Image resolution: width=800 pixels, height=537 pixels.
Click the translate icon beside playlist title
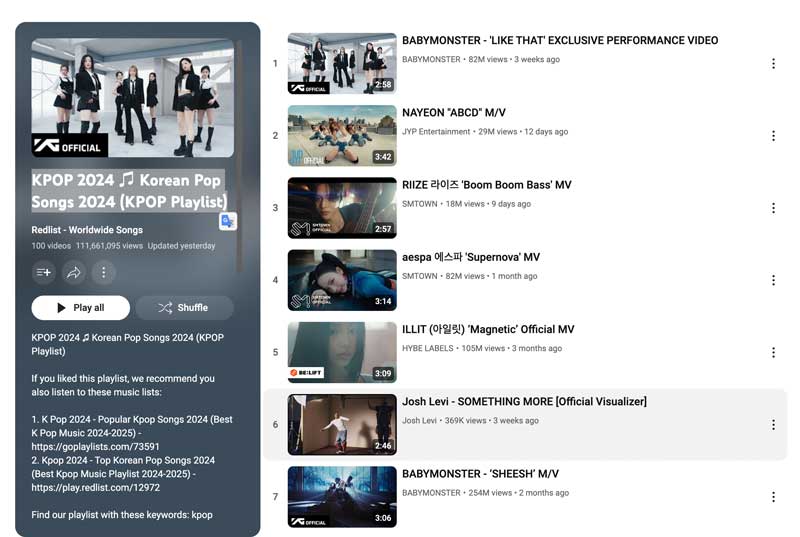[228, 221]
